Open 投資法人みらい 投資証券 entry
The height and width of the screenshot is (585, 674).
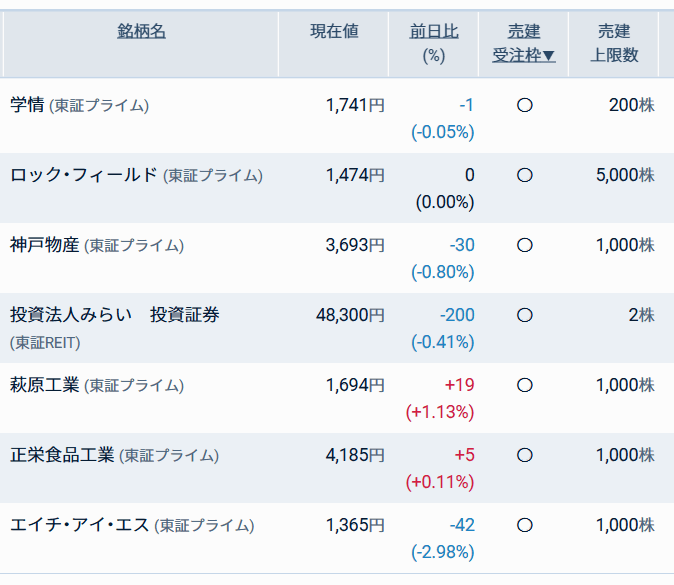pos(114,315)
